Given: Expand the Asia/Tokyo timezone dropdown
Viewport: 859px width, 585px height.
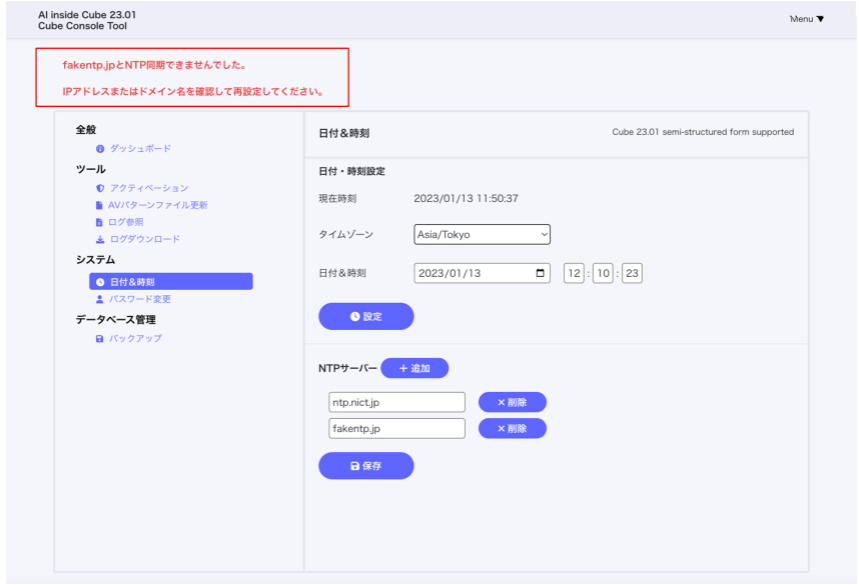Looking at the screenshot, I should pos(482,235).
